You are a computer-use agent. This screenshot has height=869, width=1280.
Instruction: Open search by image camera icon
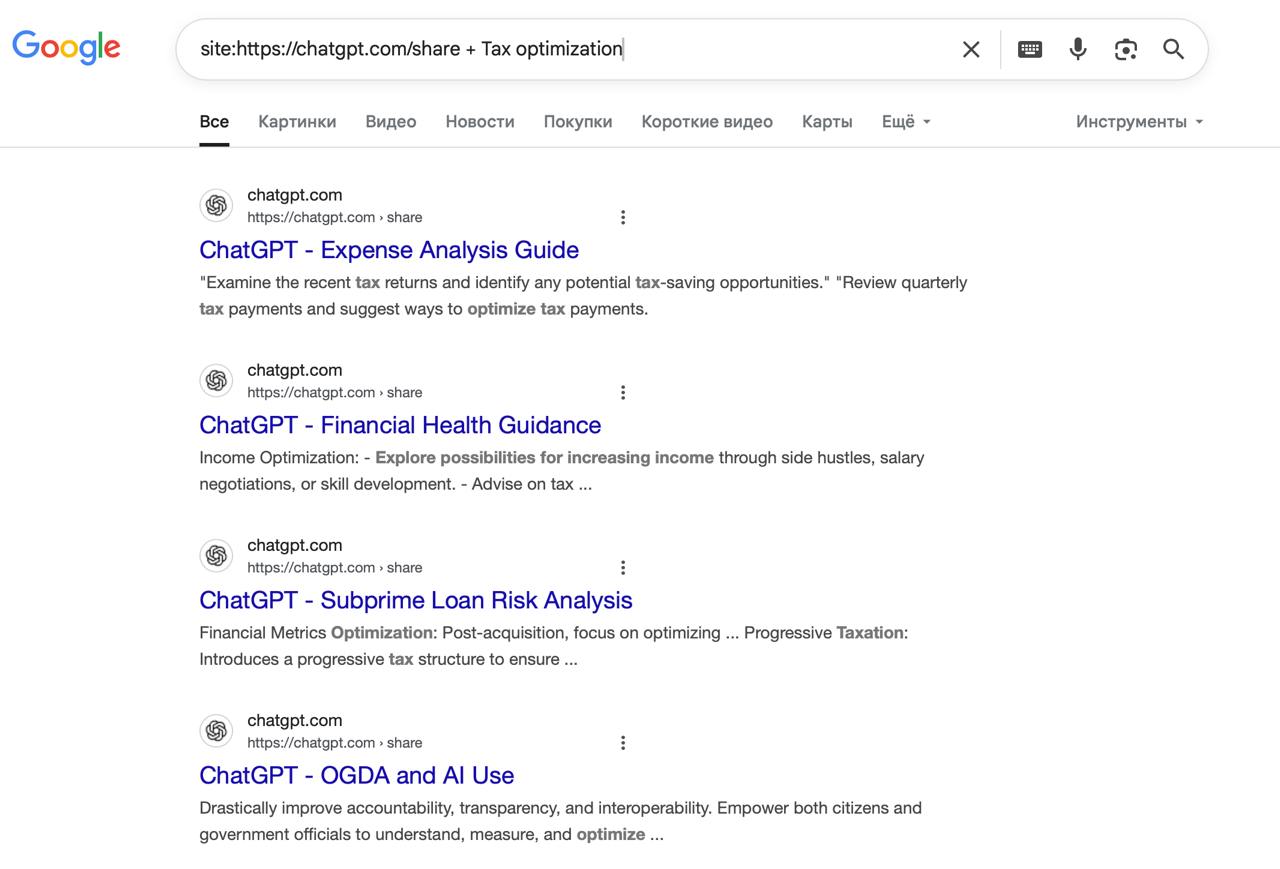pyautogui.click(x=1126, y=49)
